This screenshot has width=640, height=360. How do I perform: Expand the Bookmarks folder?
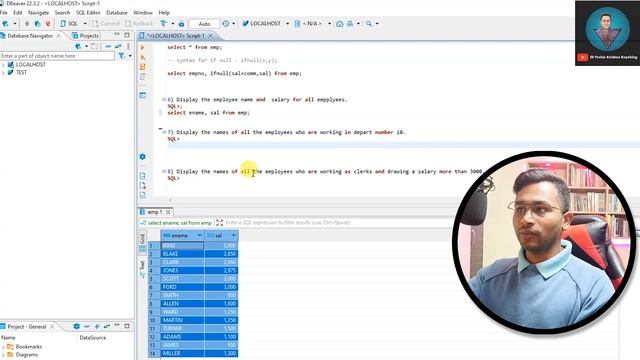[3, 347]
